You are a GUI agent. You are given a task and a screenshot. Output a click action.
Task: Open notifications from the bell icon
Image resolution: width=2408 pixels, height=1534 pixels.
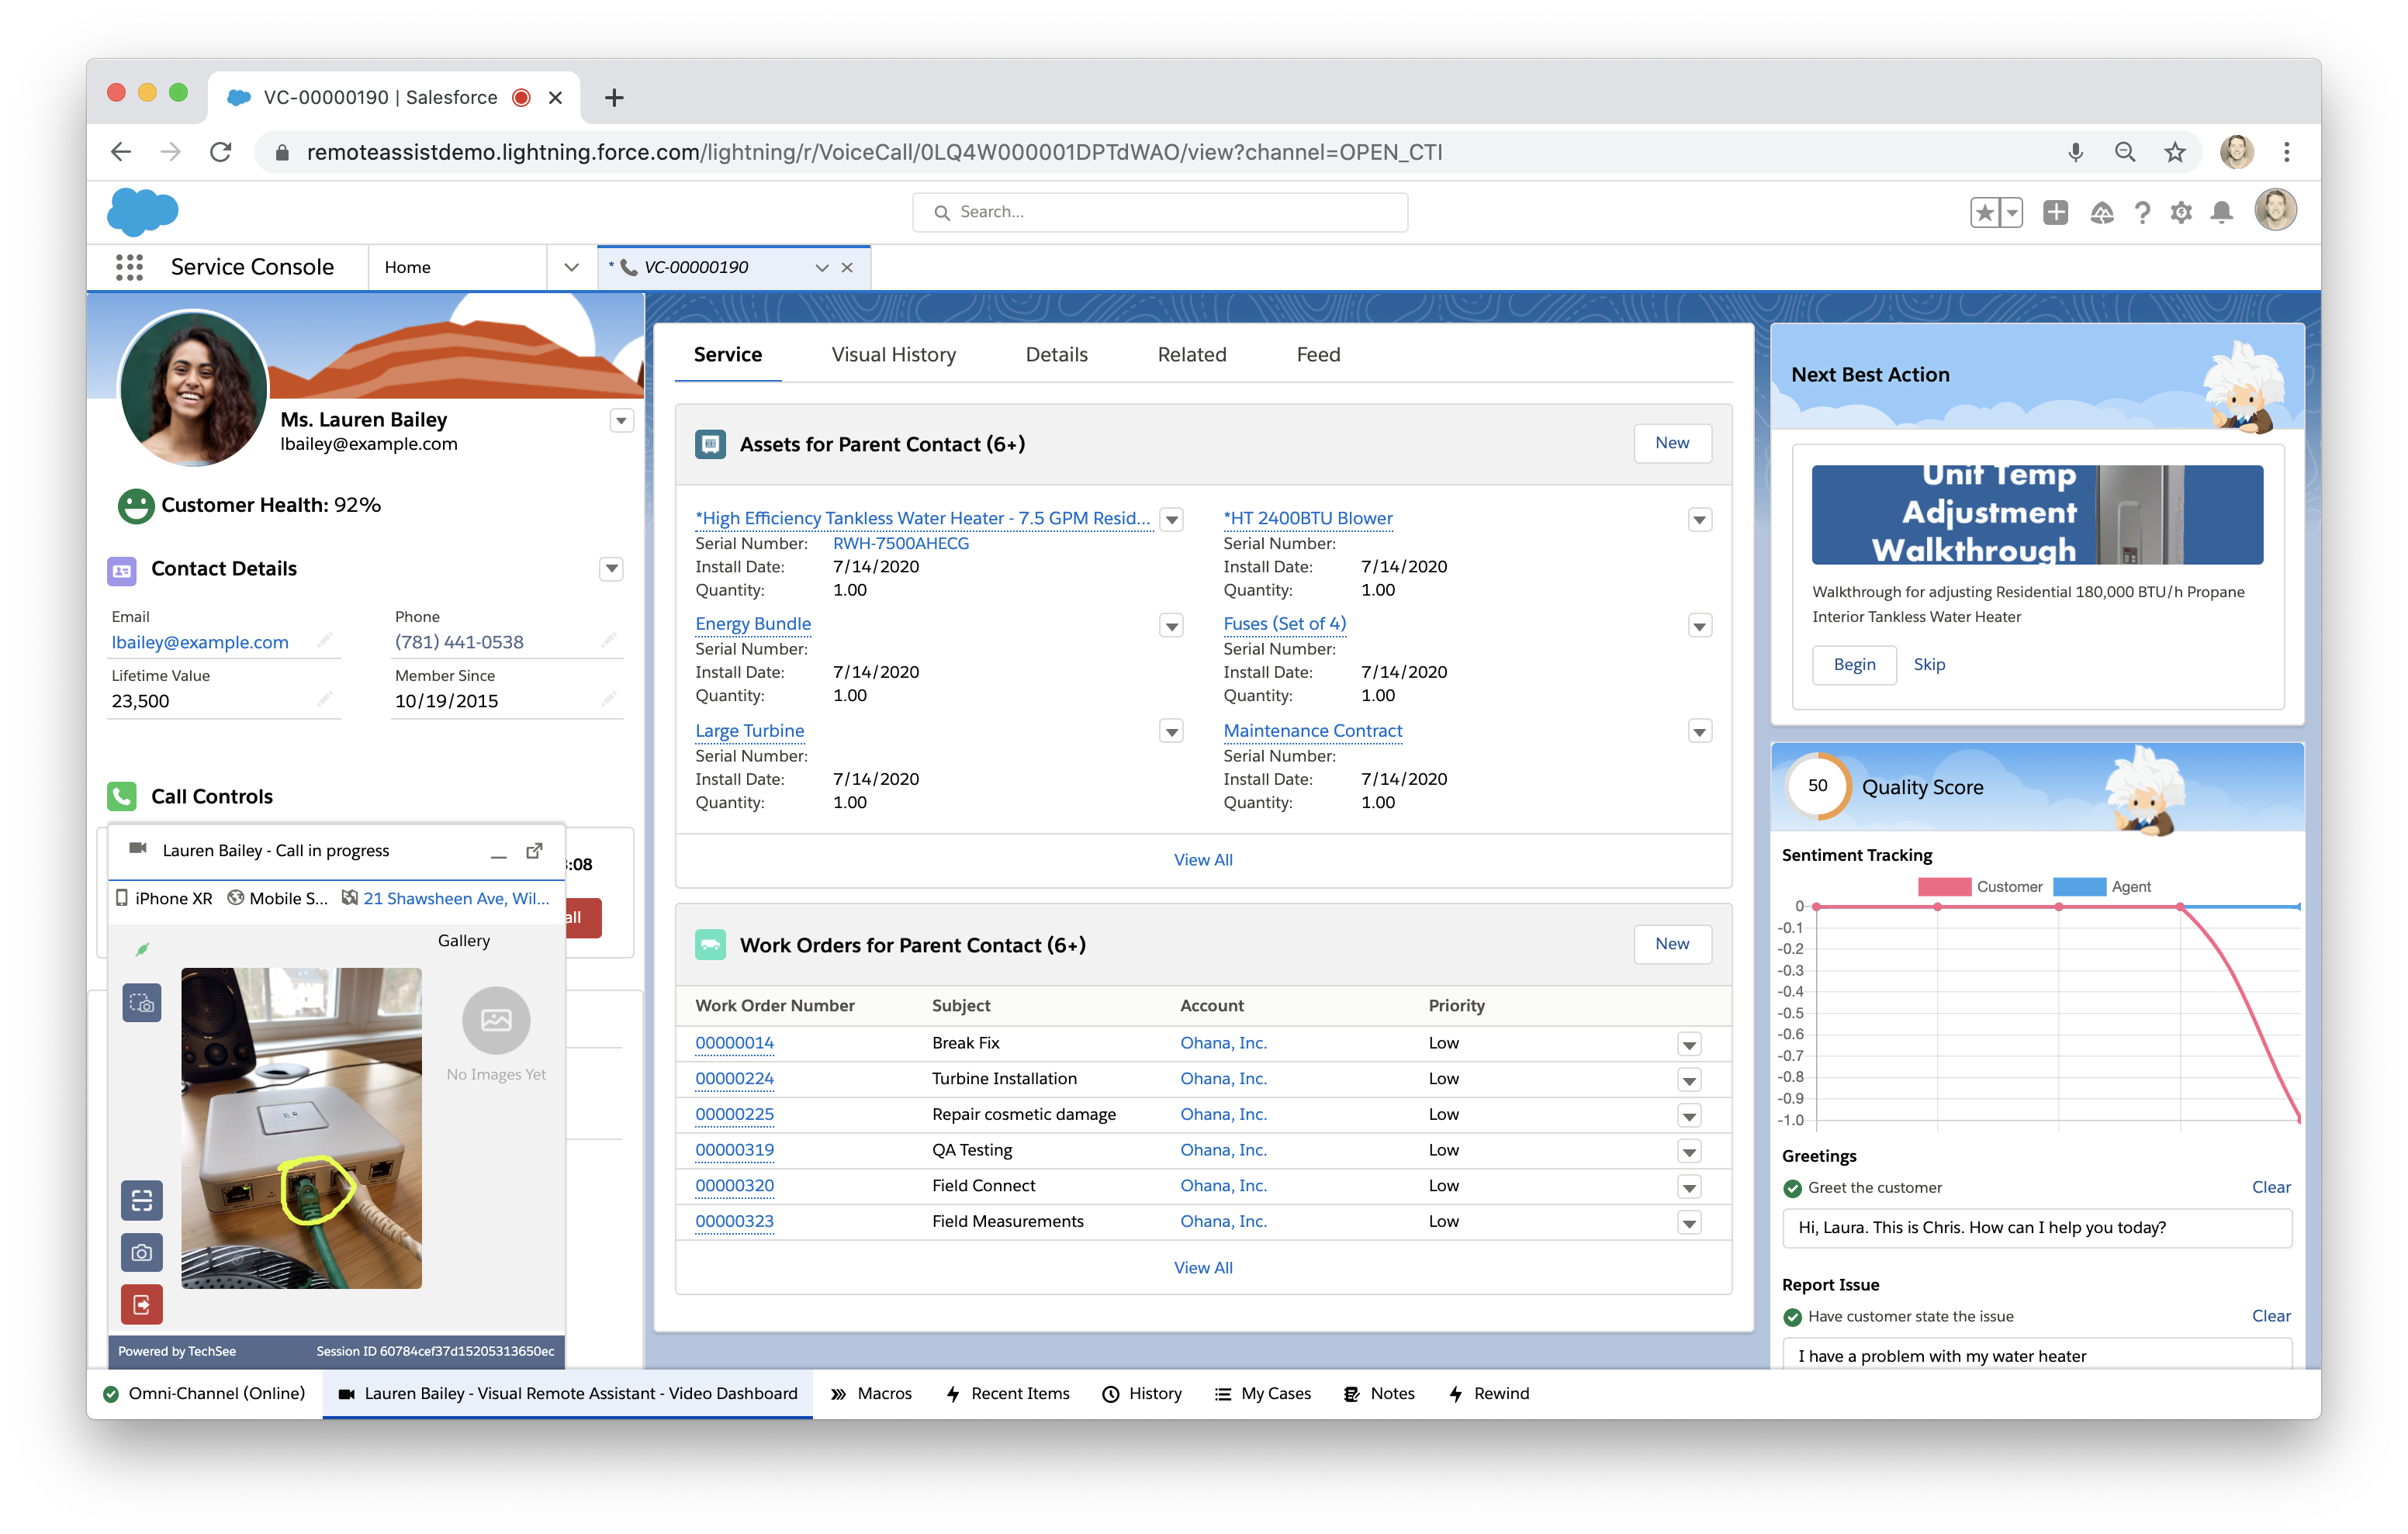click(2221, 211)
